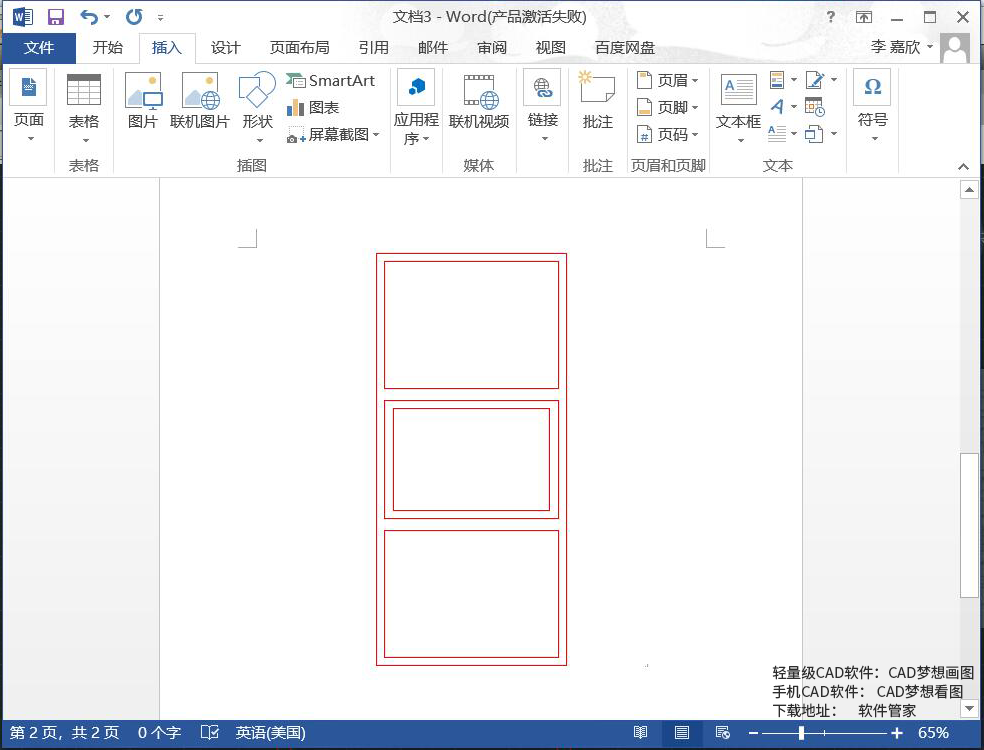
Task: Open the 页码 page number dropdown
Action: pyautogui.click(x=667, y=134)
